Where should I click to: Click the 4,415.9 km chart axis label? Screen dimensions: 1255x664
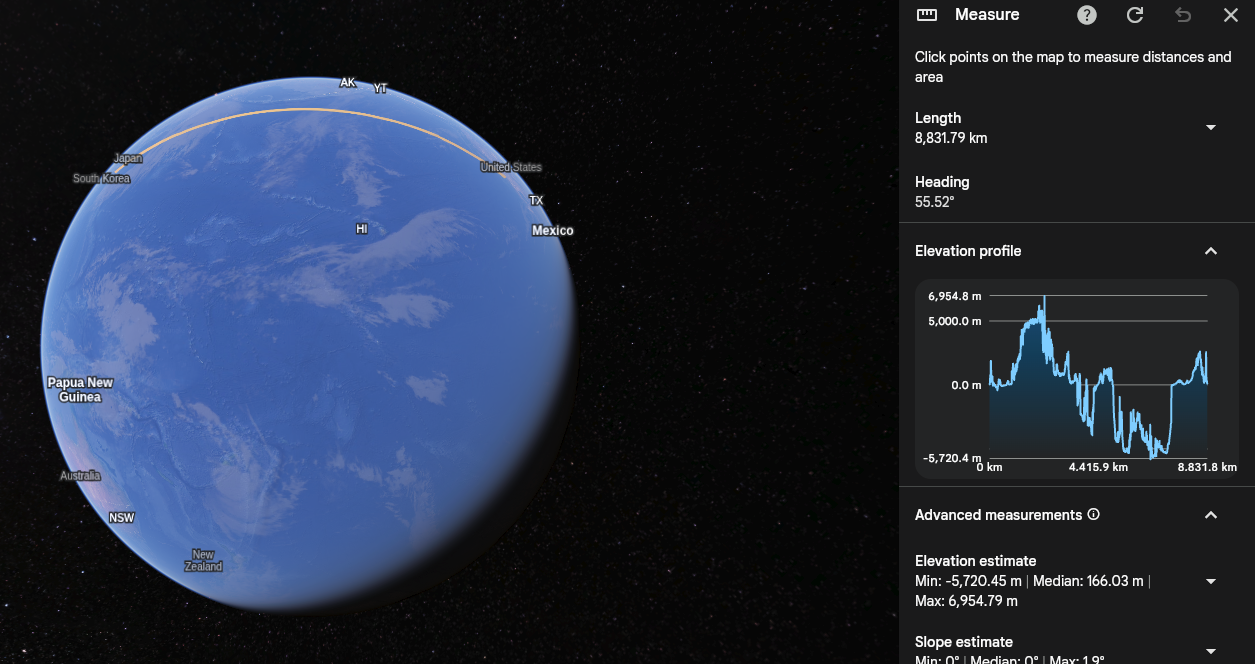(x=1098, y=467)
